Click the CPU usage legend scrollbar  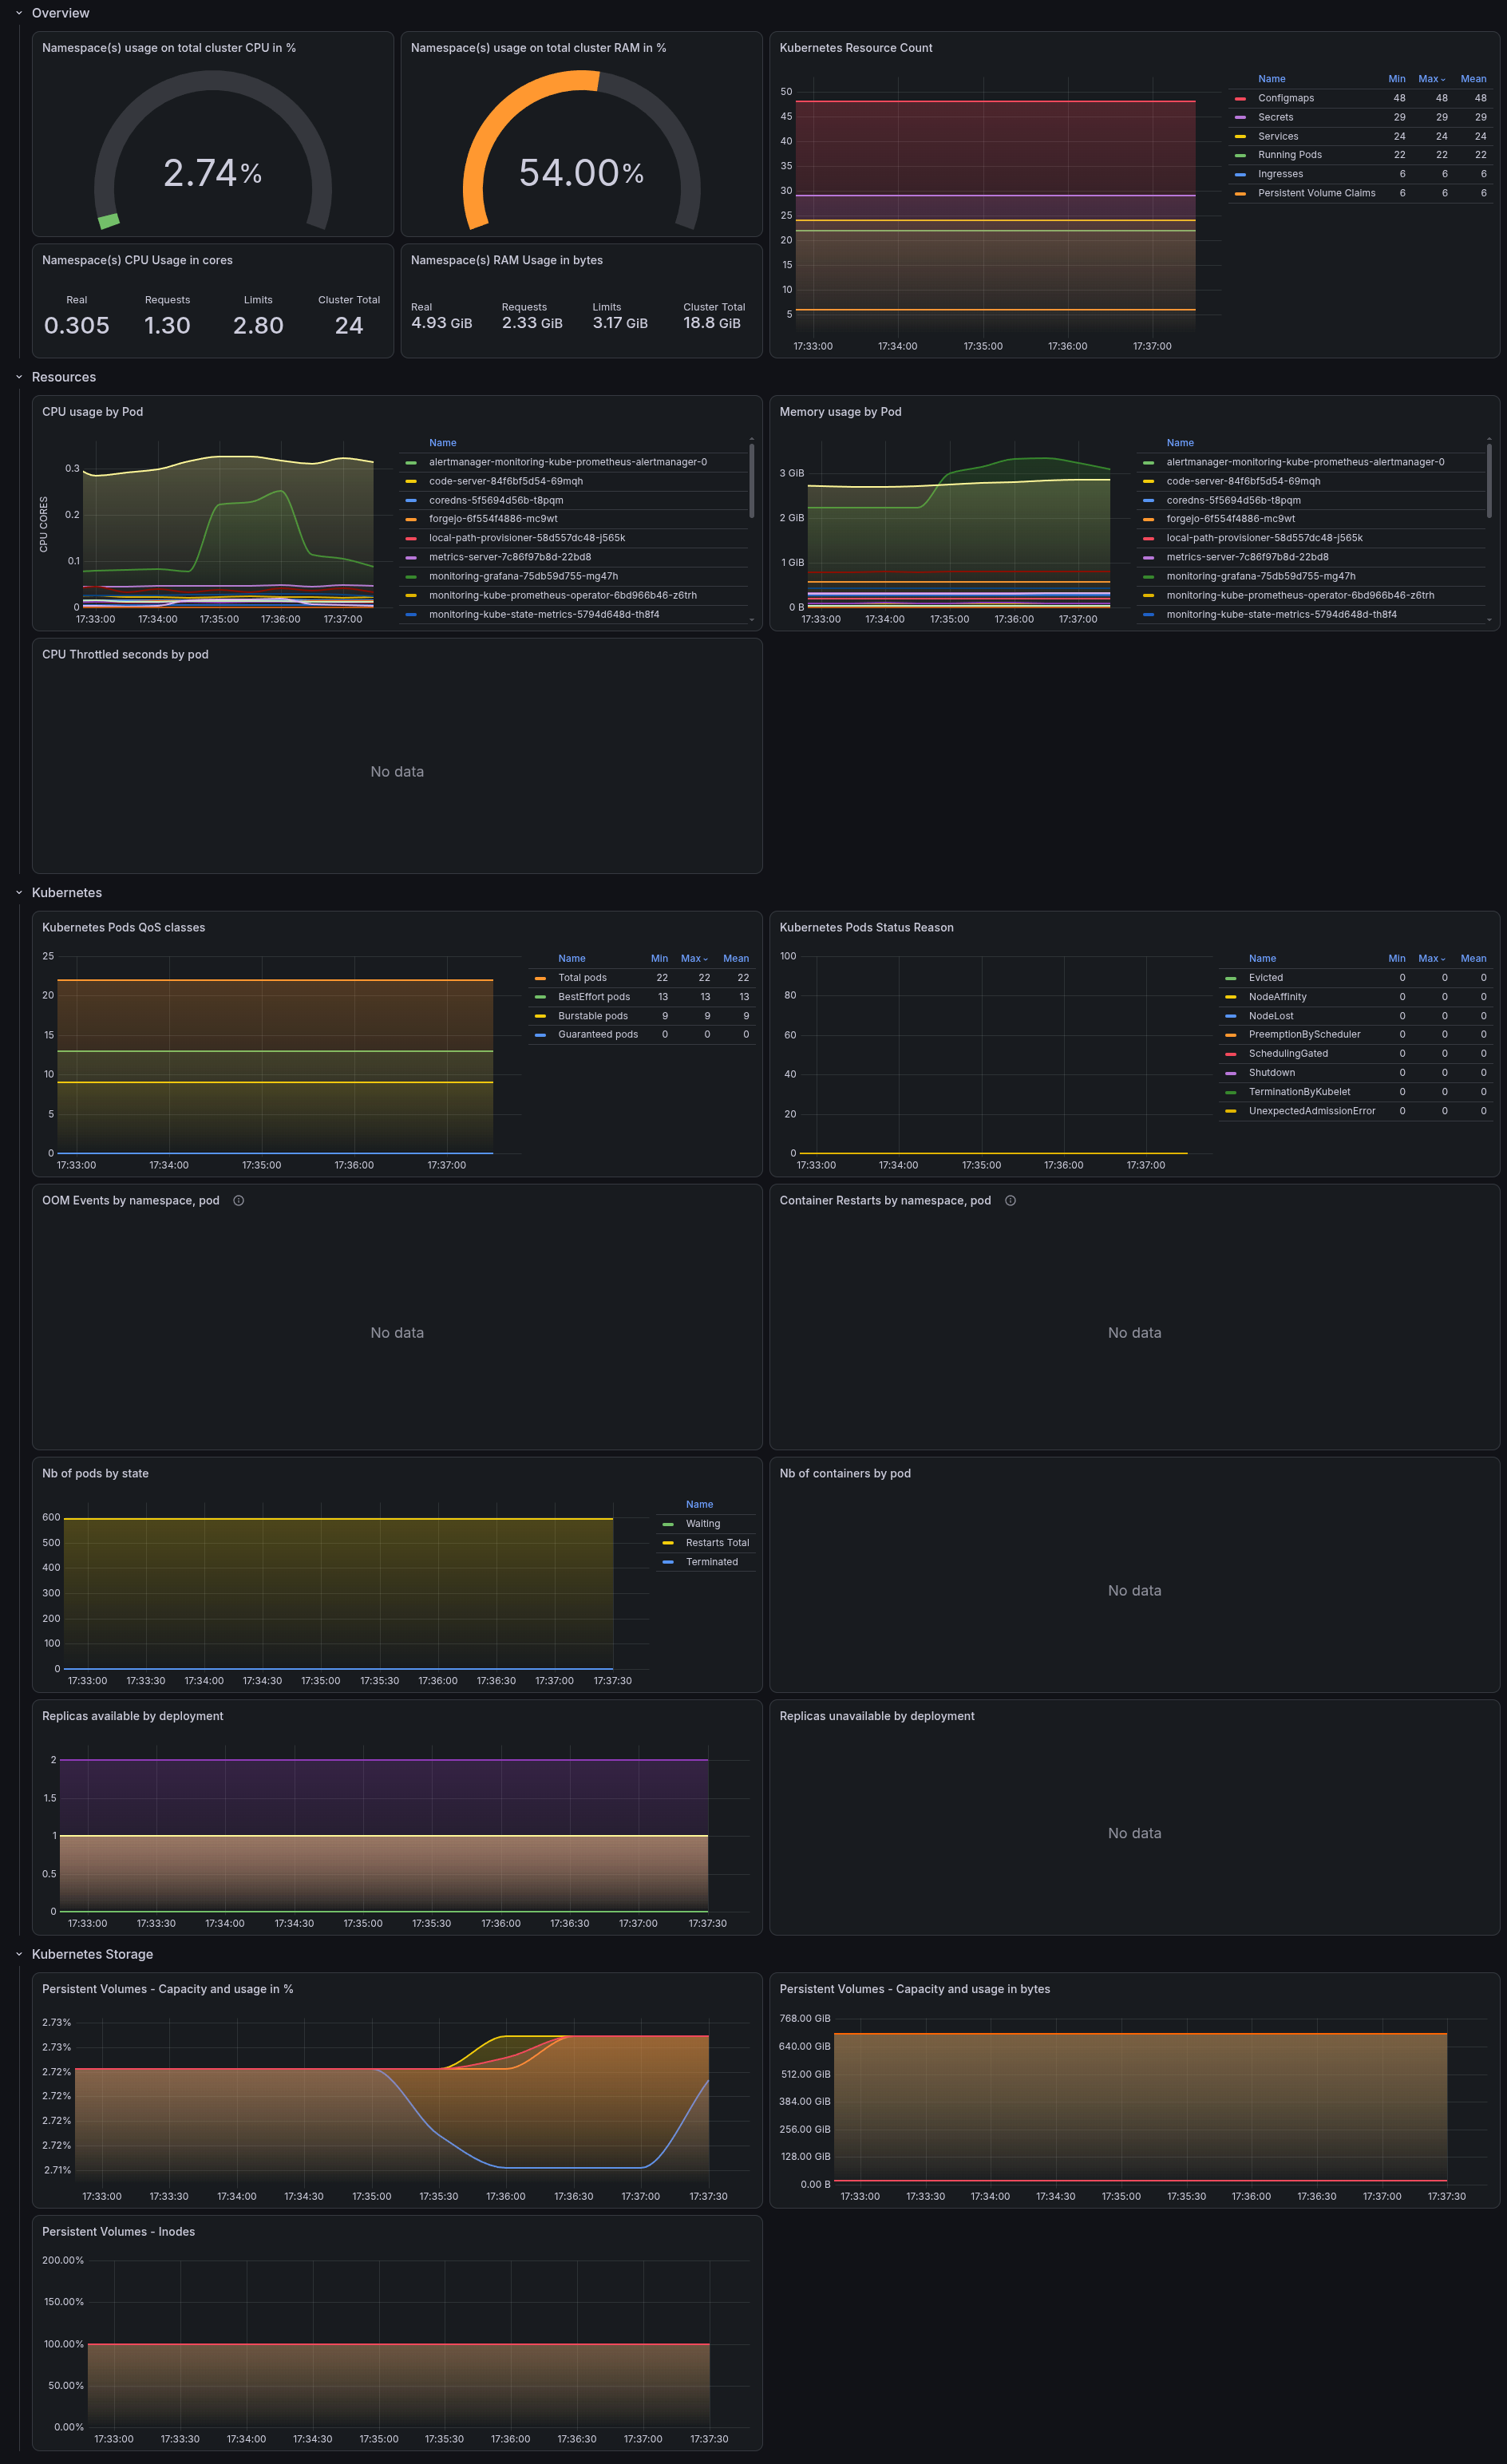point(752,480)
